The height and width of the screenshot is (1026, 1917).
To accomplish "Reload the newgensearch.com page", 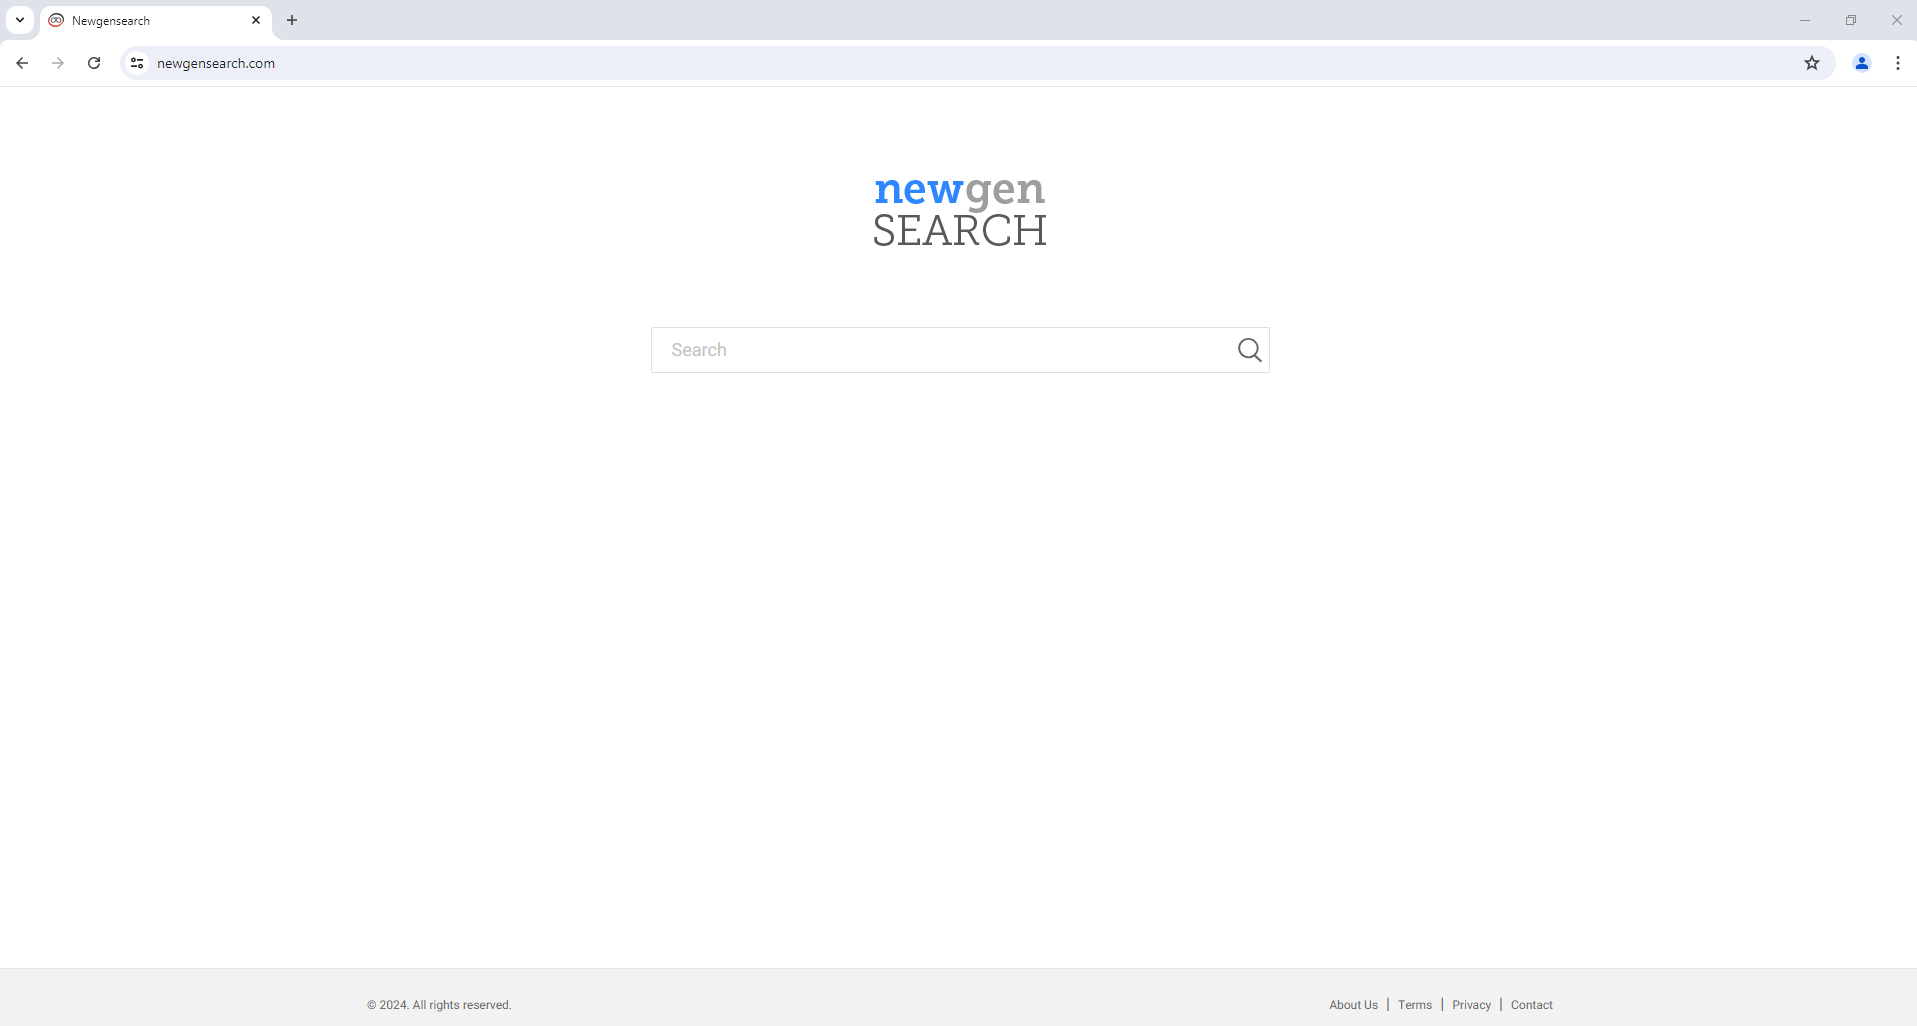I will pos(94,63).
